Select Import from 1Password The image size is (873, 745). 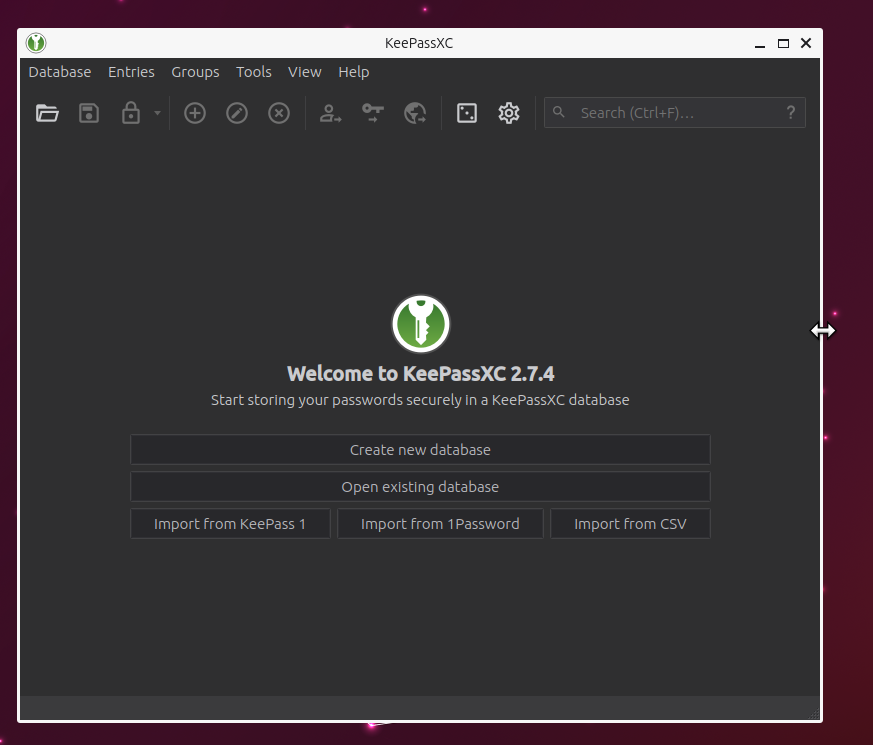(x=440, y=523)
